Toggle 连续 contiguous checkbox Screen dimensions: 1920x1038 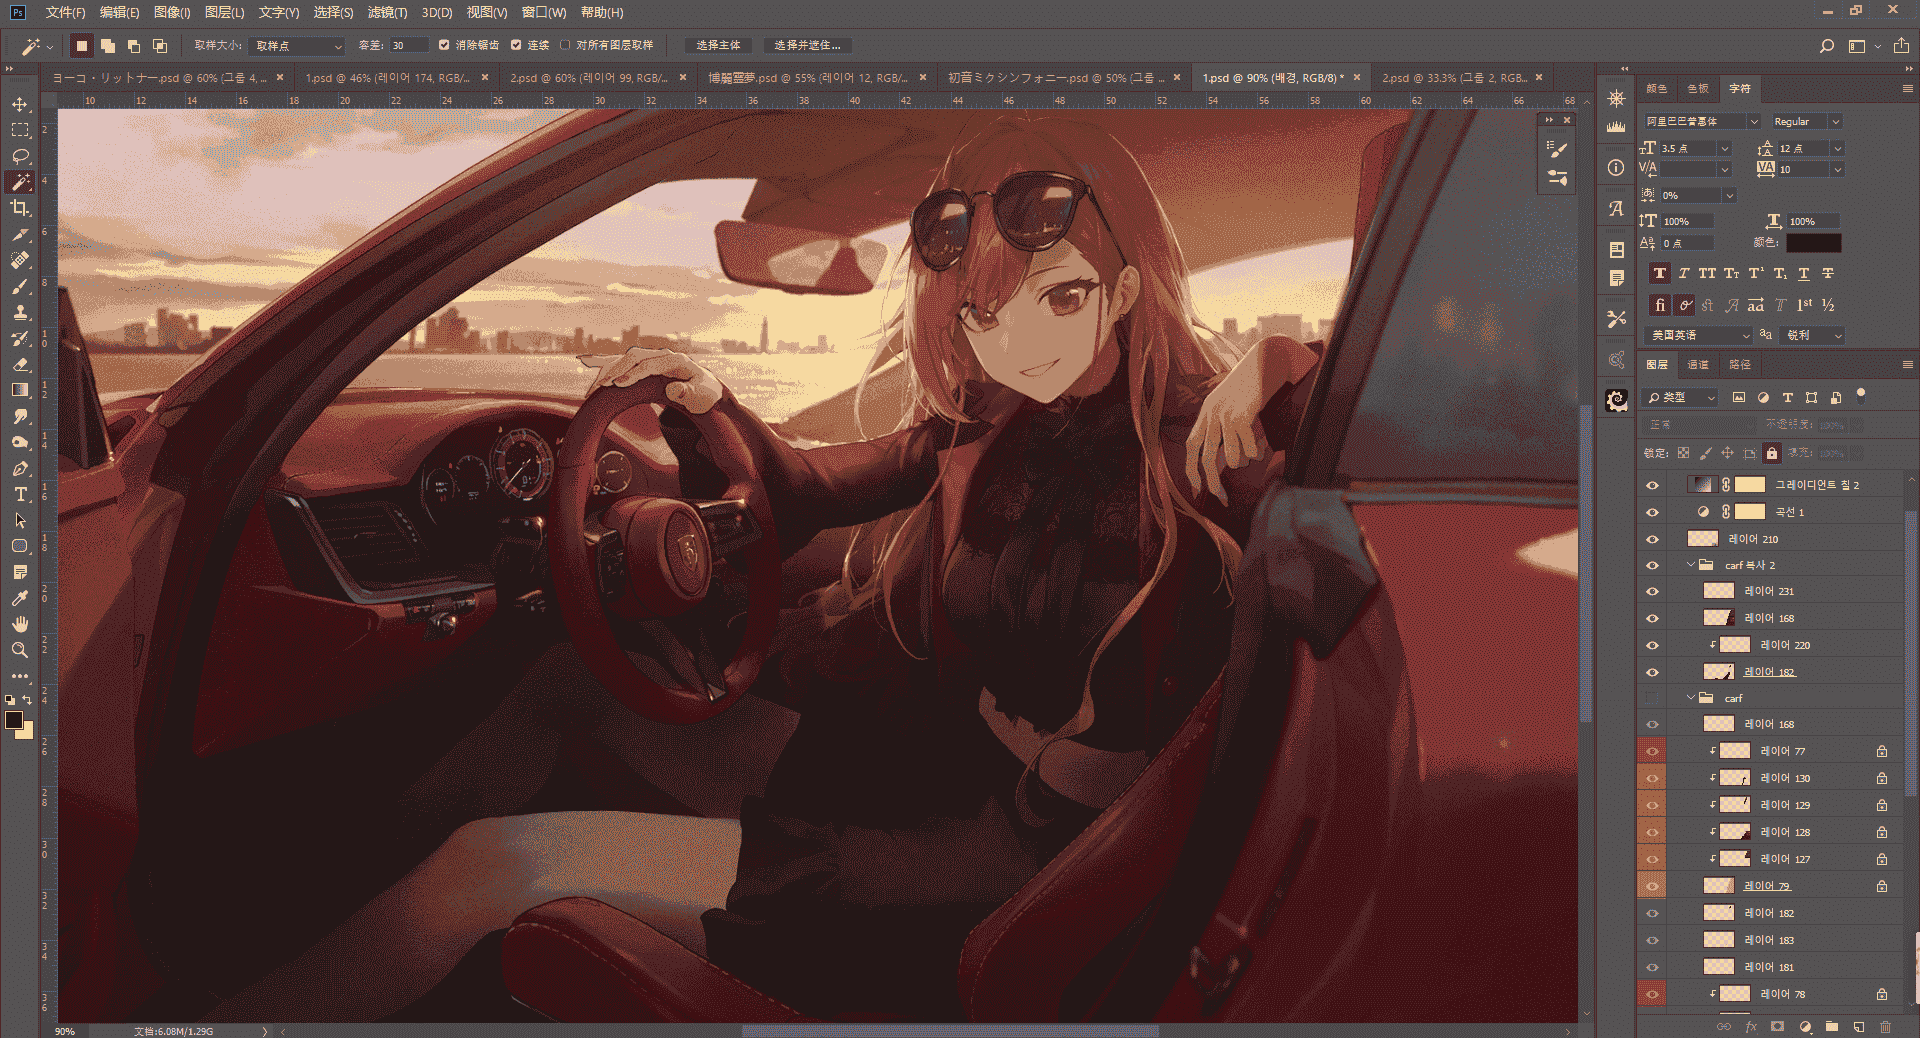click(516, 45)
